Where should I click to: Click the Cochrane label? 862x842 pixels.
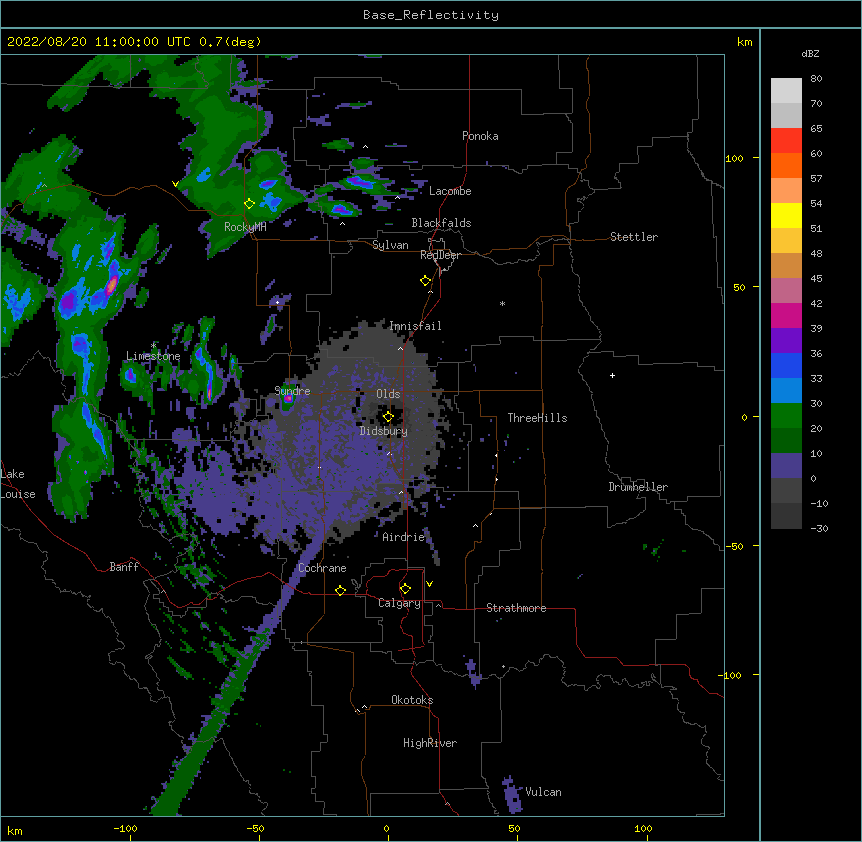(322, 568)
